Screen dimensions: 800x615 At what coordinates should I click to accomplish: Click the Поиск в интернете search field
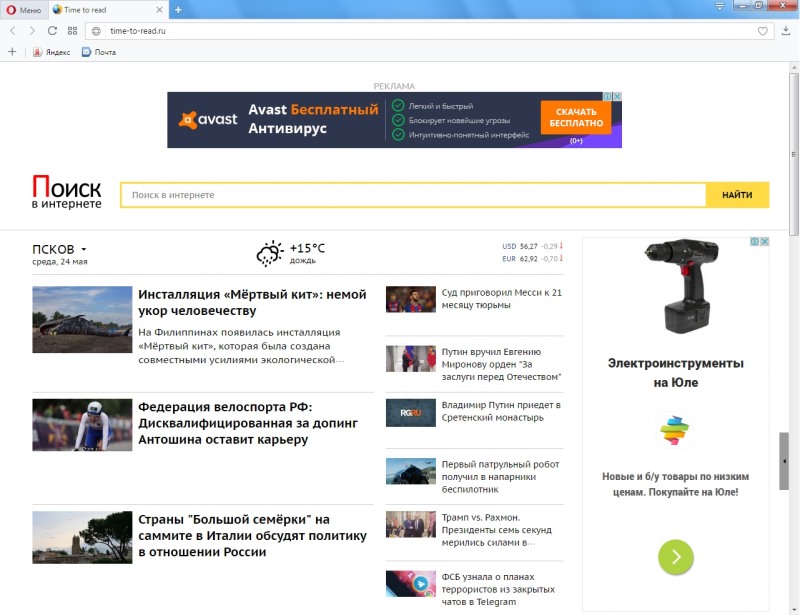tap(412, 195)
